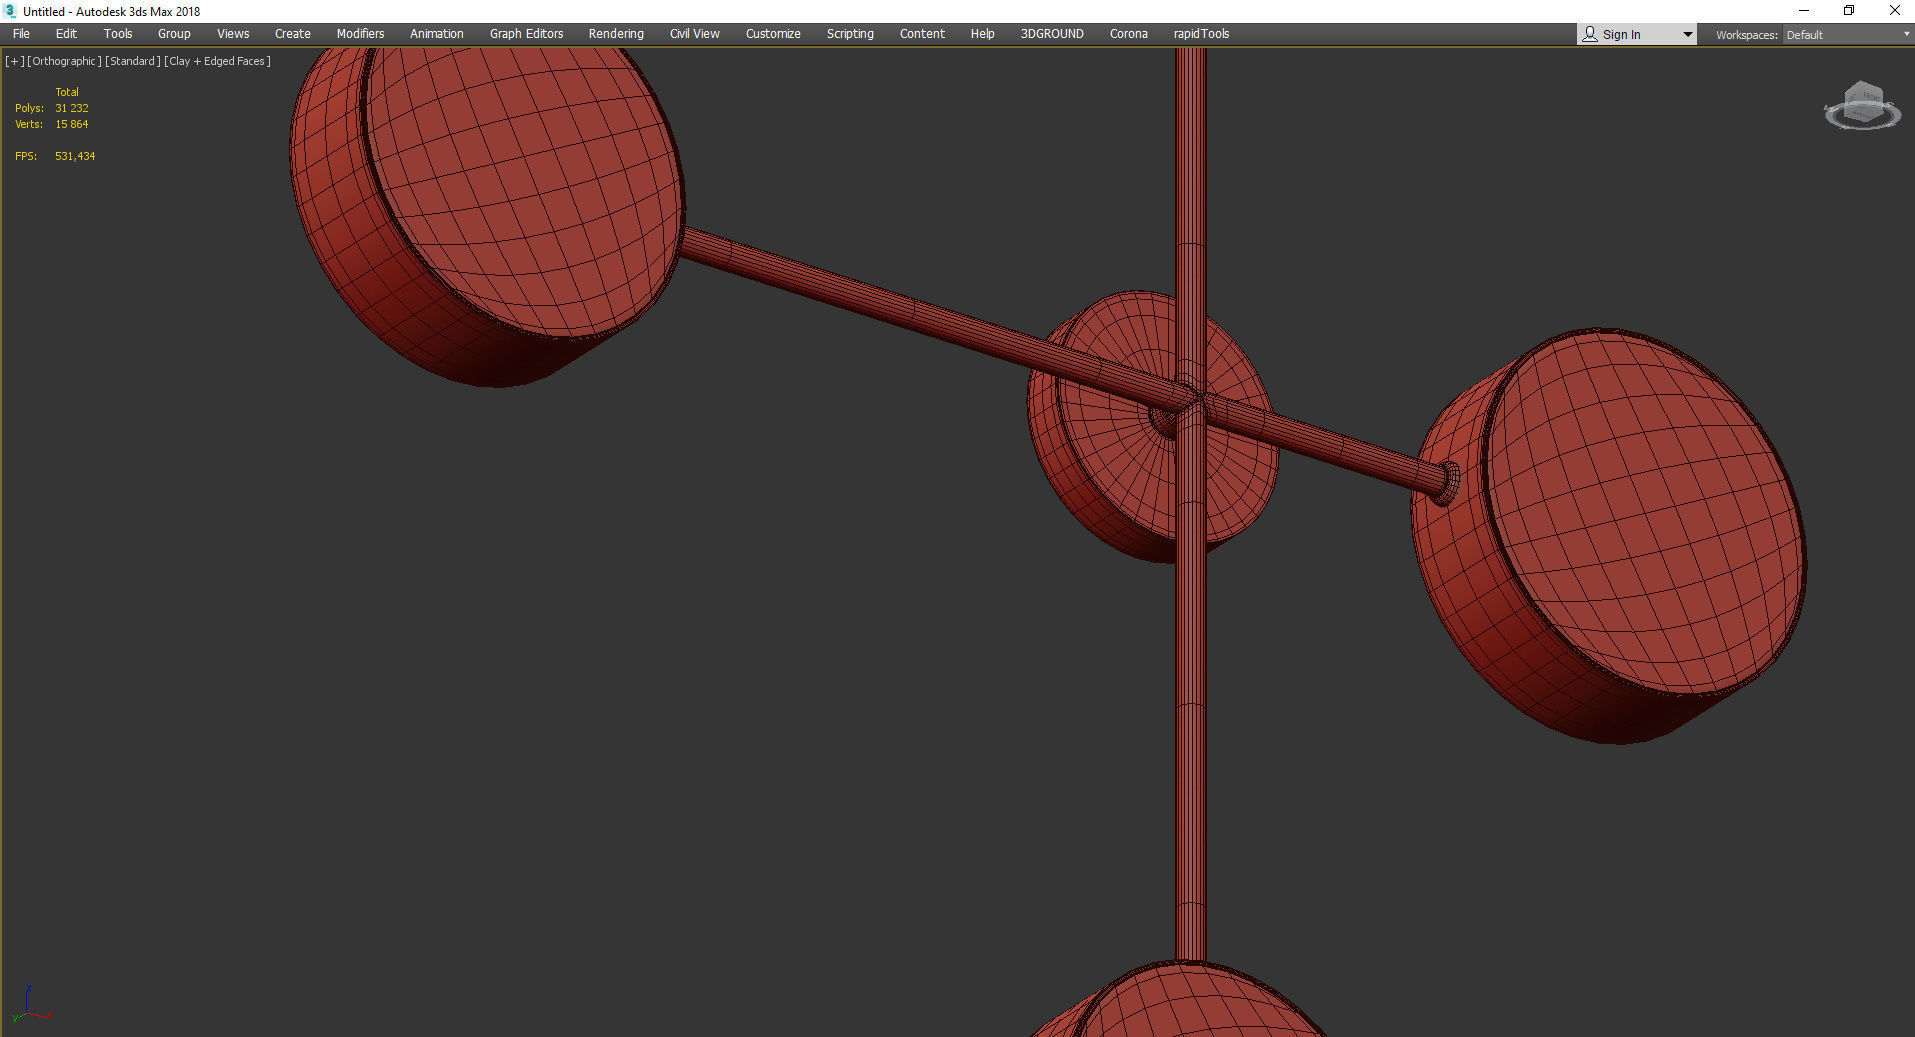This screenshot has width=1915, height=1037.
Task: Expand the Sign In dropdown arrow
Action: click(x=1688, y=35)
